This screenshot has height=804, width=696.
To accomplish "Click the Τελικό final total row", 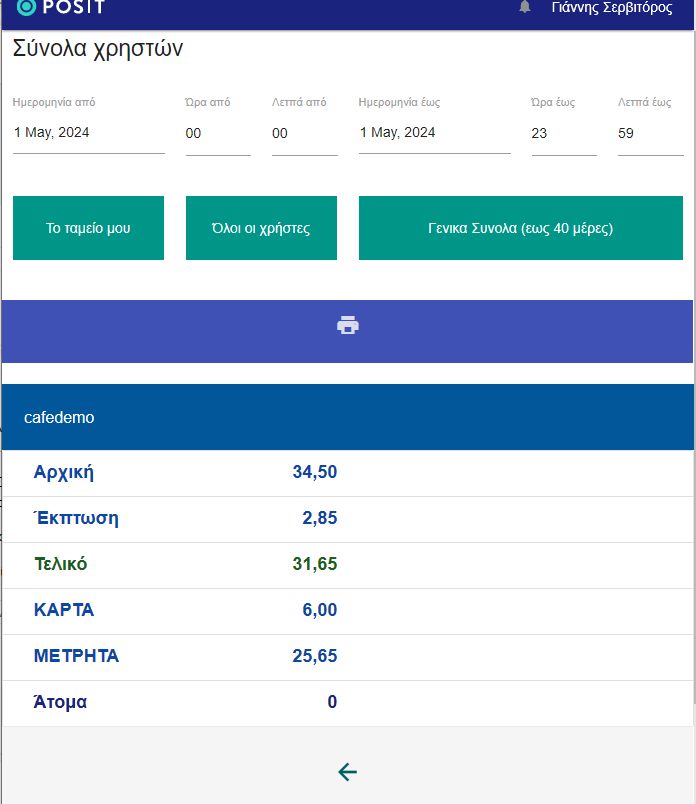I will coord(348,565).
